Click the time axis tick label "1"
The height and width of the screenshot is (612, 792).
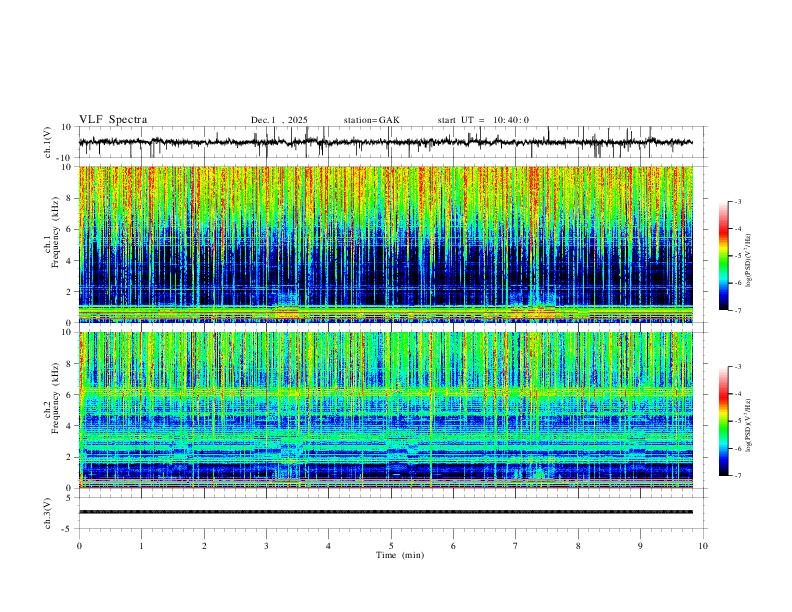coord(141,546)
